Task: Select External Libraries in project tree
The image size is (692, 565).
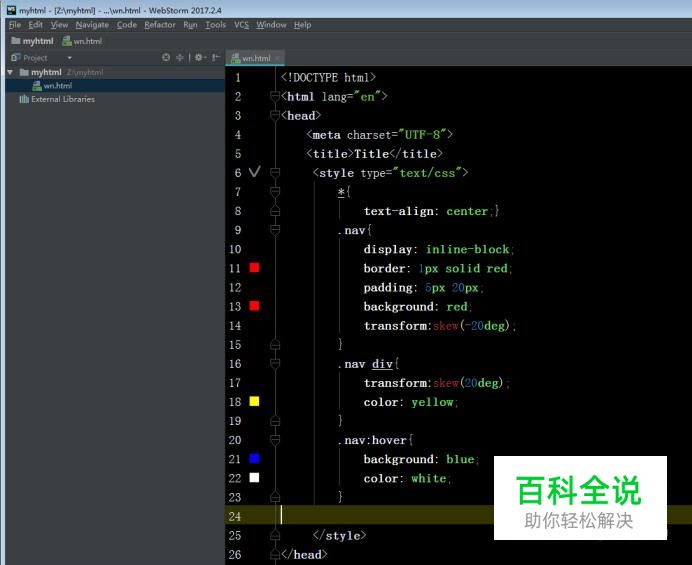Action: (57, 99)
